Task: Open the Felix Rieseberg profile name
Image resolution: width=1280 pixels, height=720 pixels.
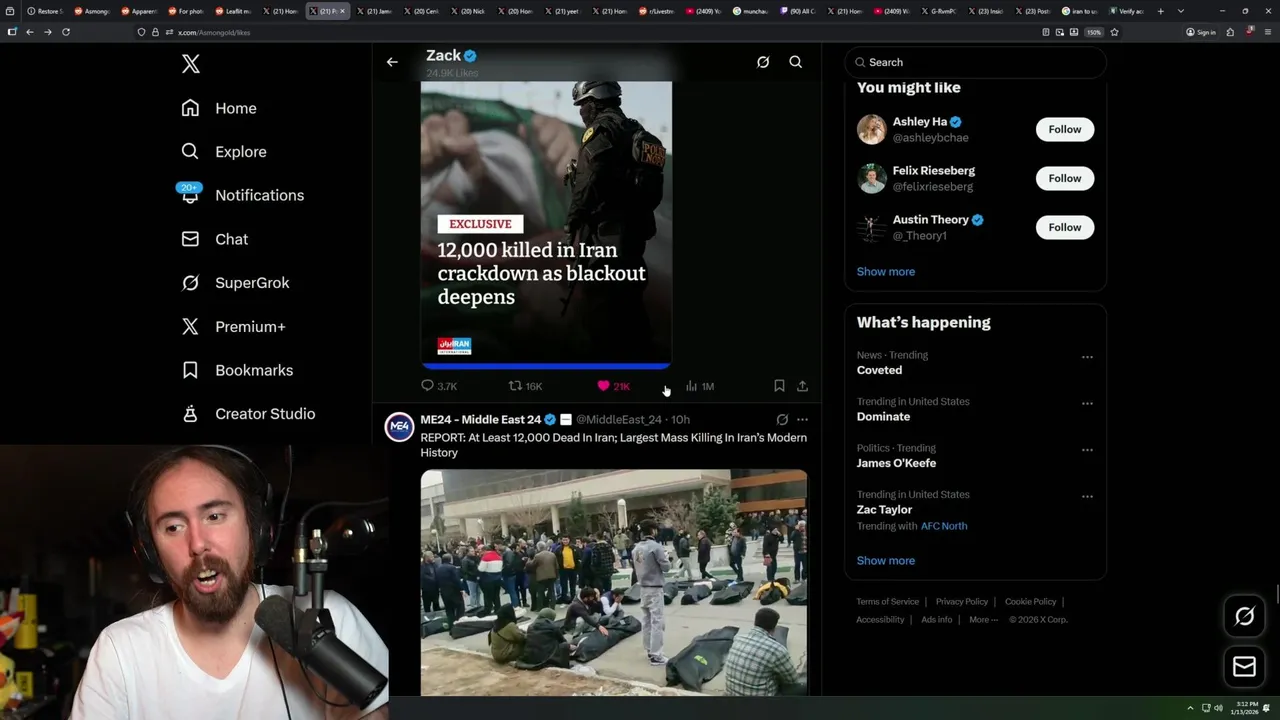Action: (x=933, y=171)
